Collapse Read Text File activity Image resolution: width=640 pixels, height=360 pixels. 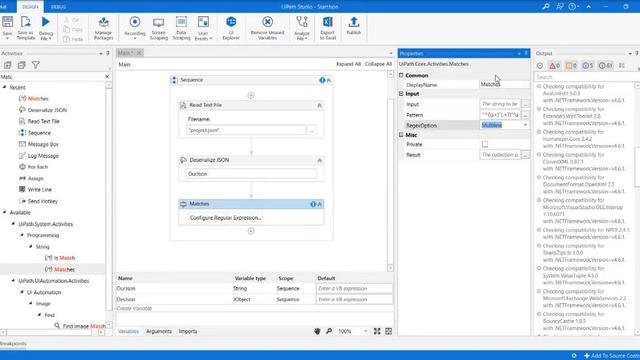(320, 105)
